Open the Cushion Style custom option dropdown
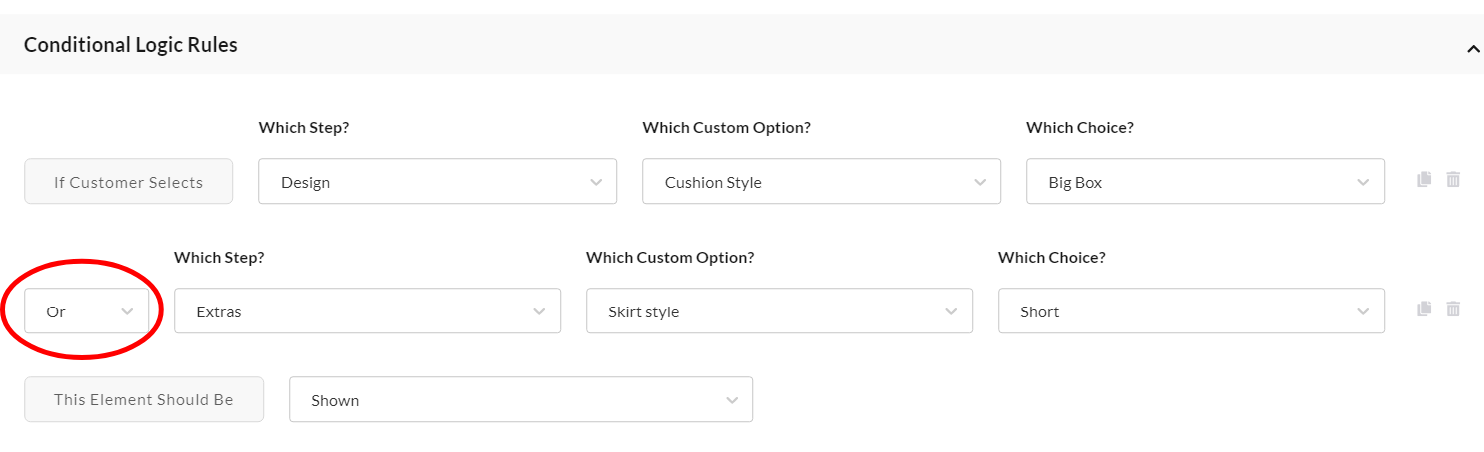 pyautogui.click(x=821, y=182)
